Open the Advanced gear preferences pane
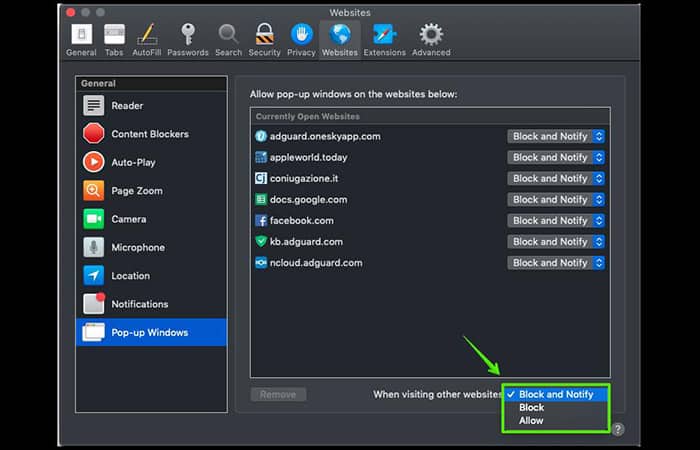The width and height of the screenshot is (700, 450). 431,40
